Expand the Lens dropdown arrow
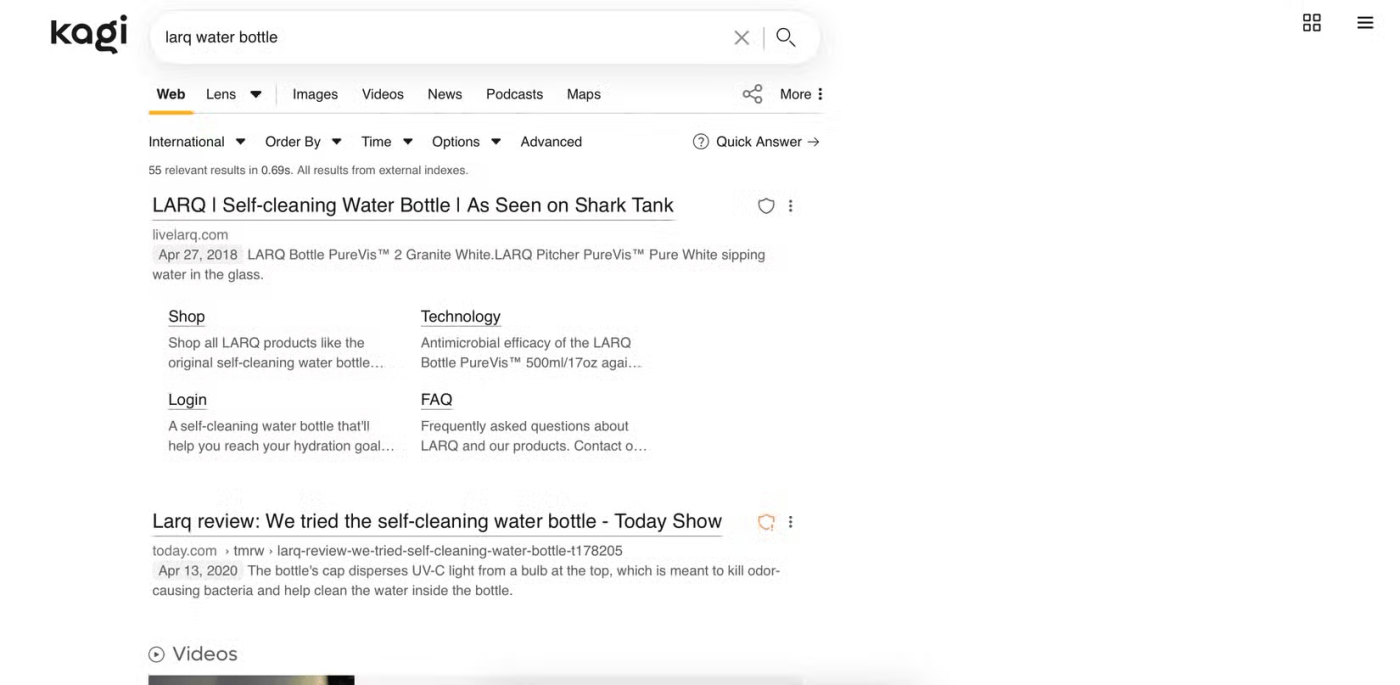This screenshot has width=1400, height=685. pos(256,95)
